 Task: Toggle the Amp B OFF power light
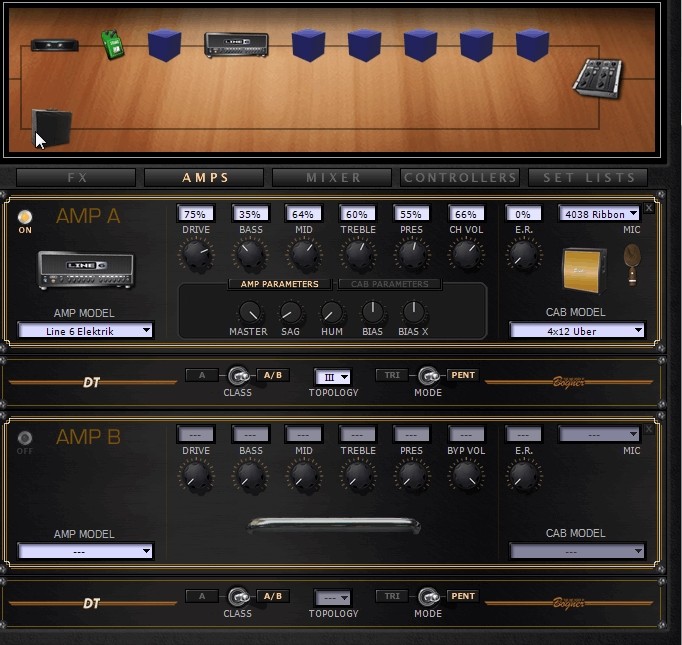(25, 438)
